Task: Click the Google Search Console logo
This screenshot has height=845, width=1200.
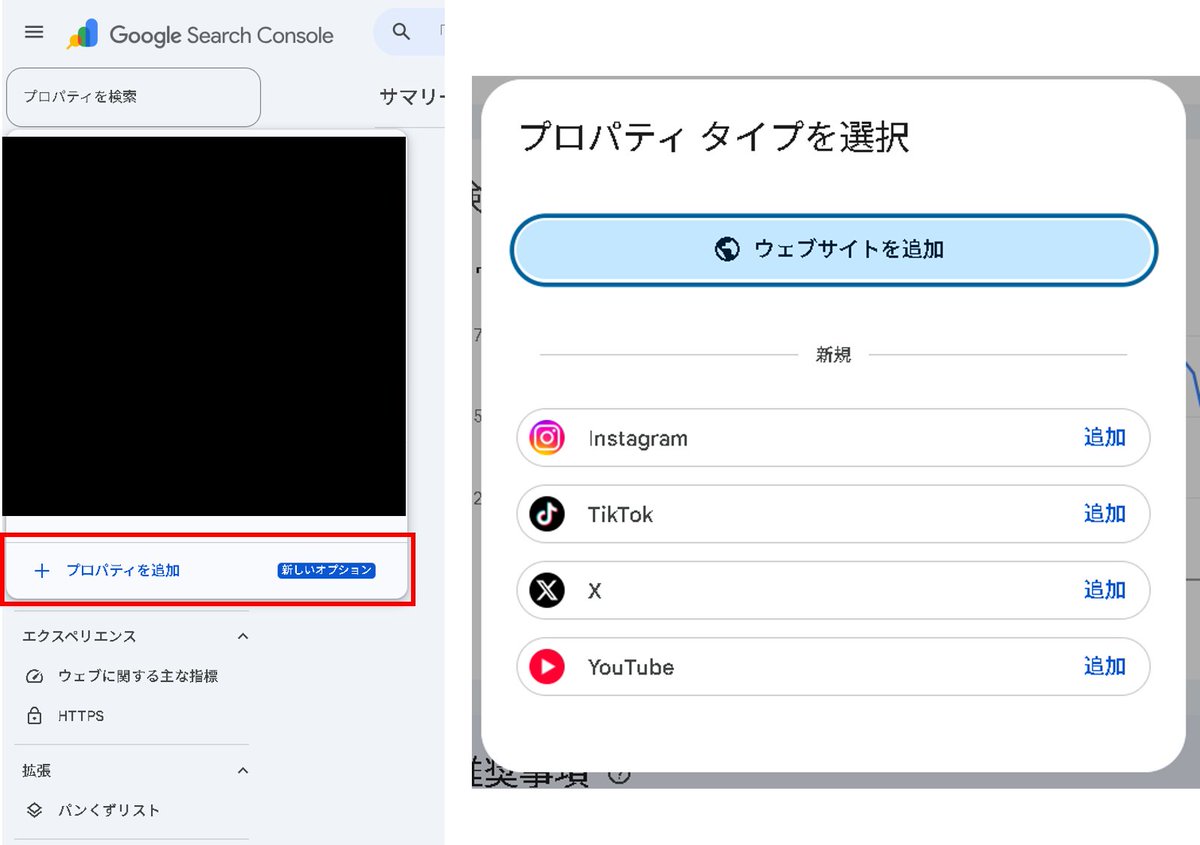Action: pyautogui.click(x=200, y=35)
